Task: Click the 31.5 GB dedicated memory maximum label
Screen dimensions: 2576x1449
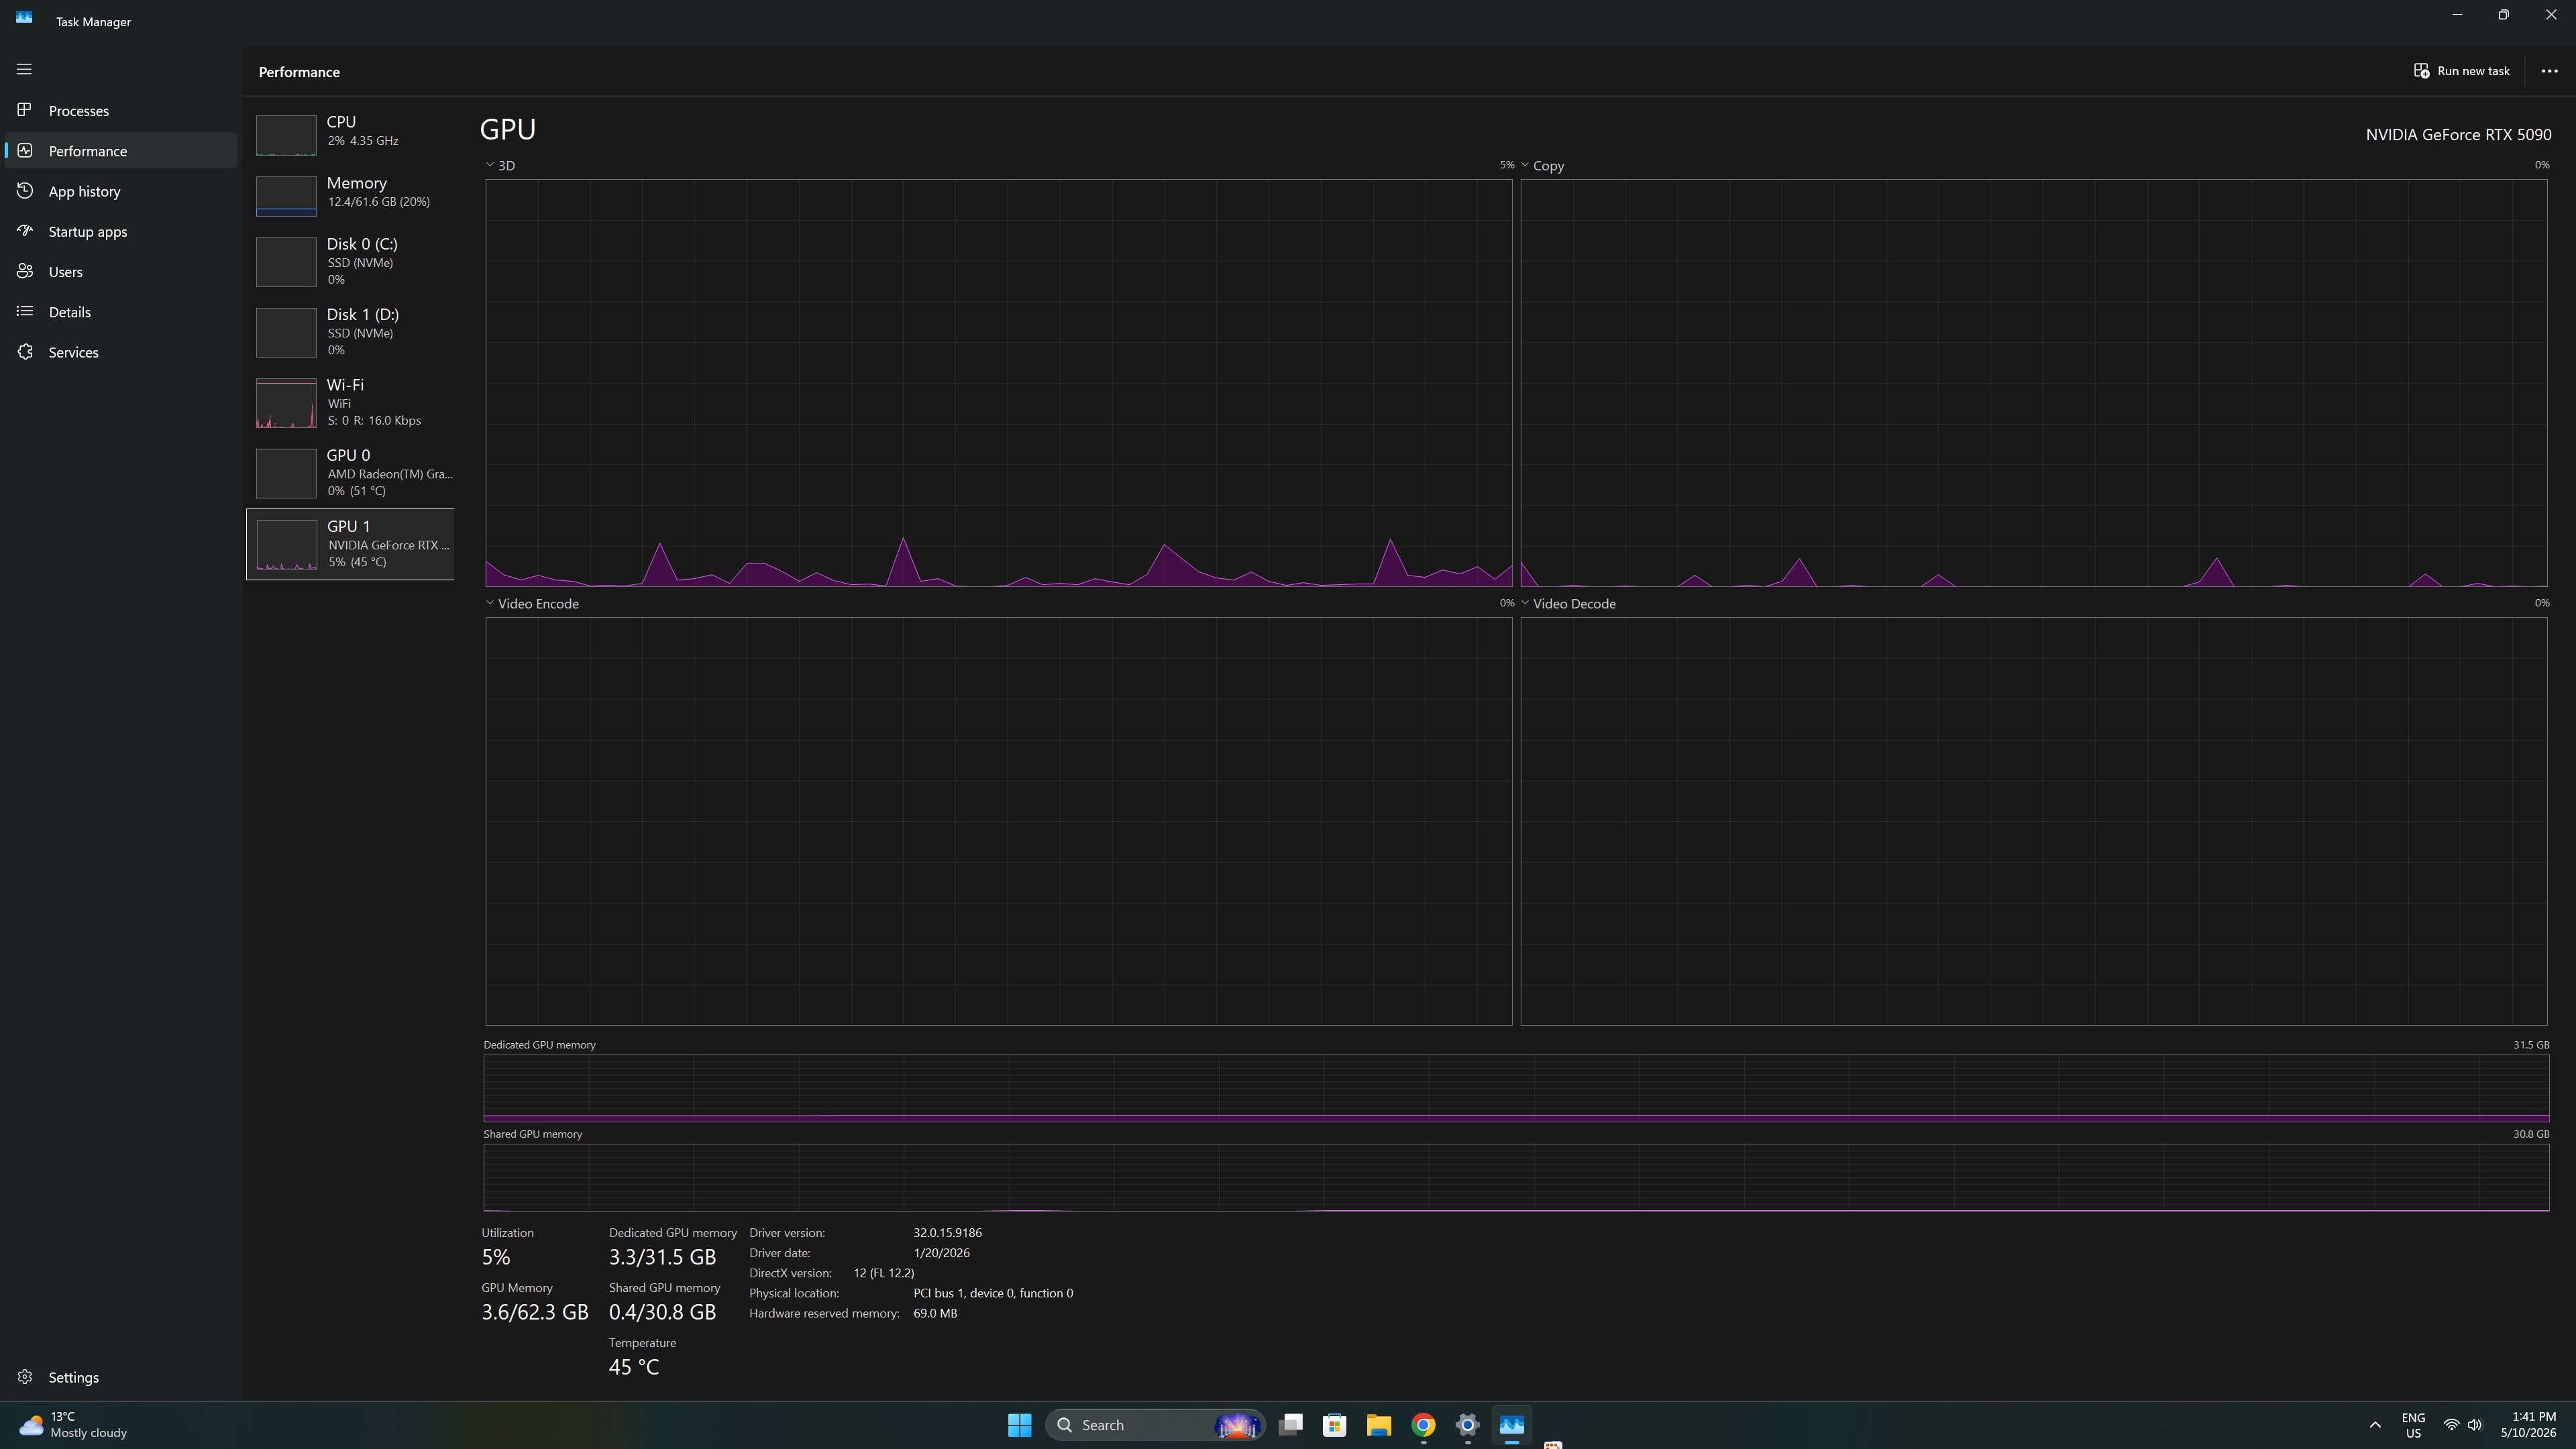Action: tap(2531, 1045)
